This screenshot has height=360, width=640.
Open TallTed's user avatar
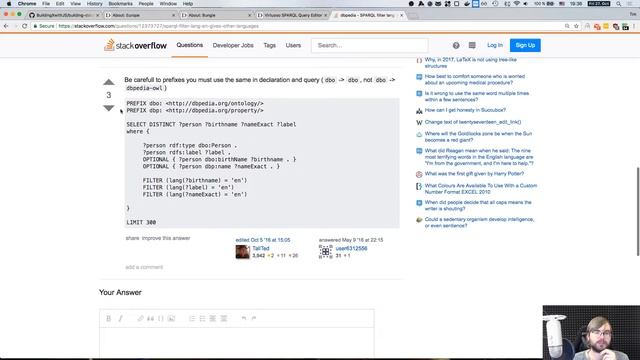242,252
